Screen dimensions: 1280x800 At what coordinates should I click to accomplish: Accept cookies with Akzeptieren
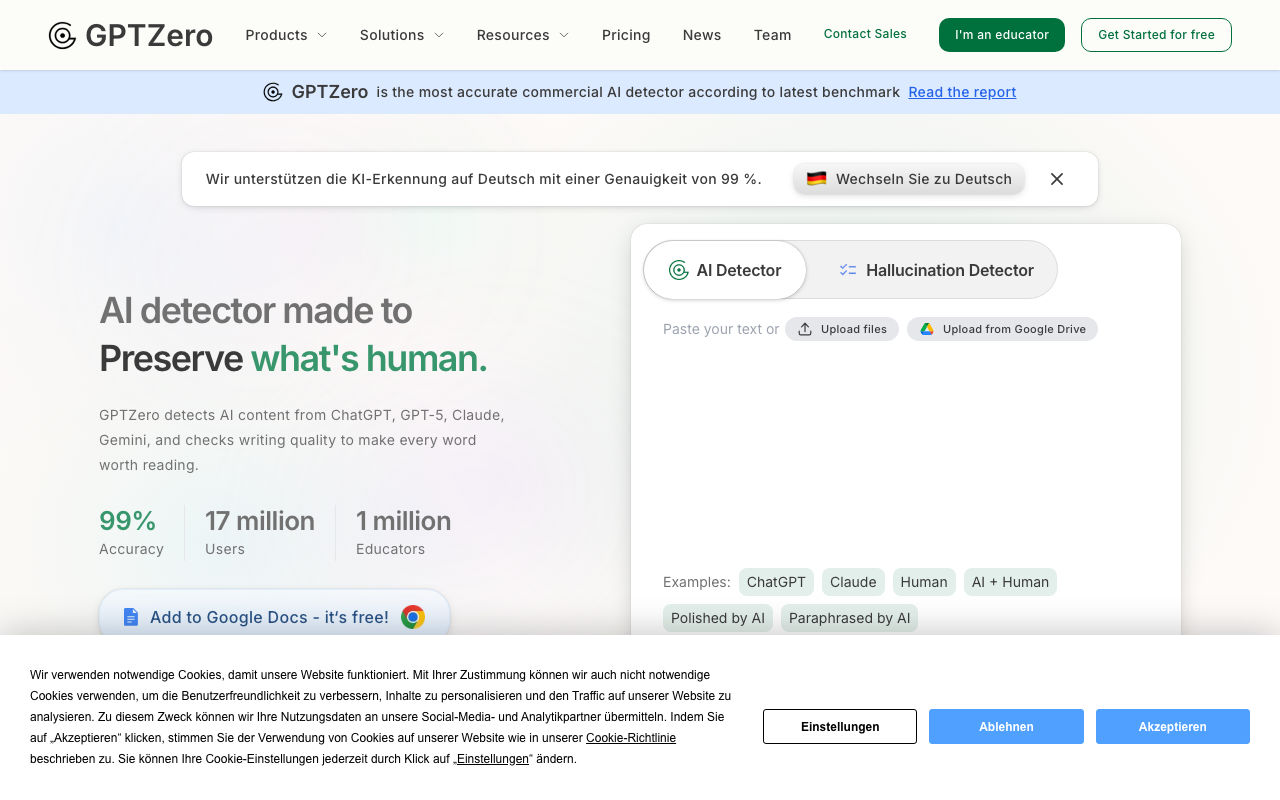[x=1173, y=727]
